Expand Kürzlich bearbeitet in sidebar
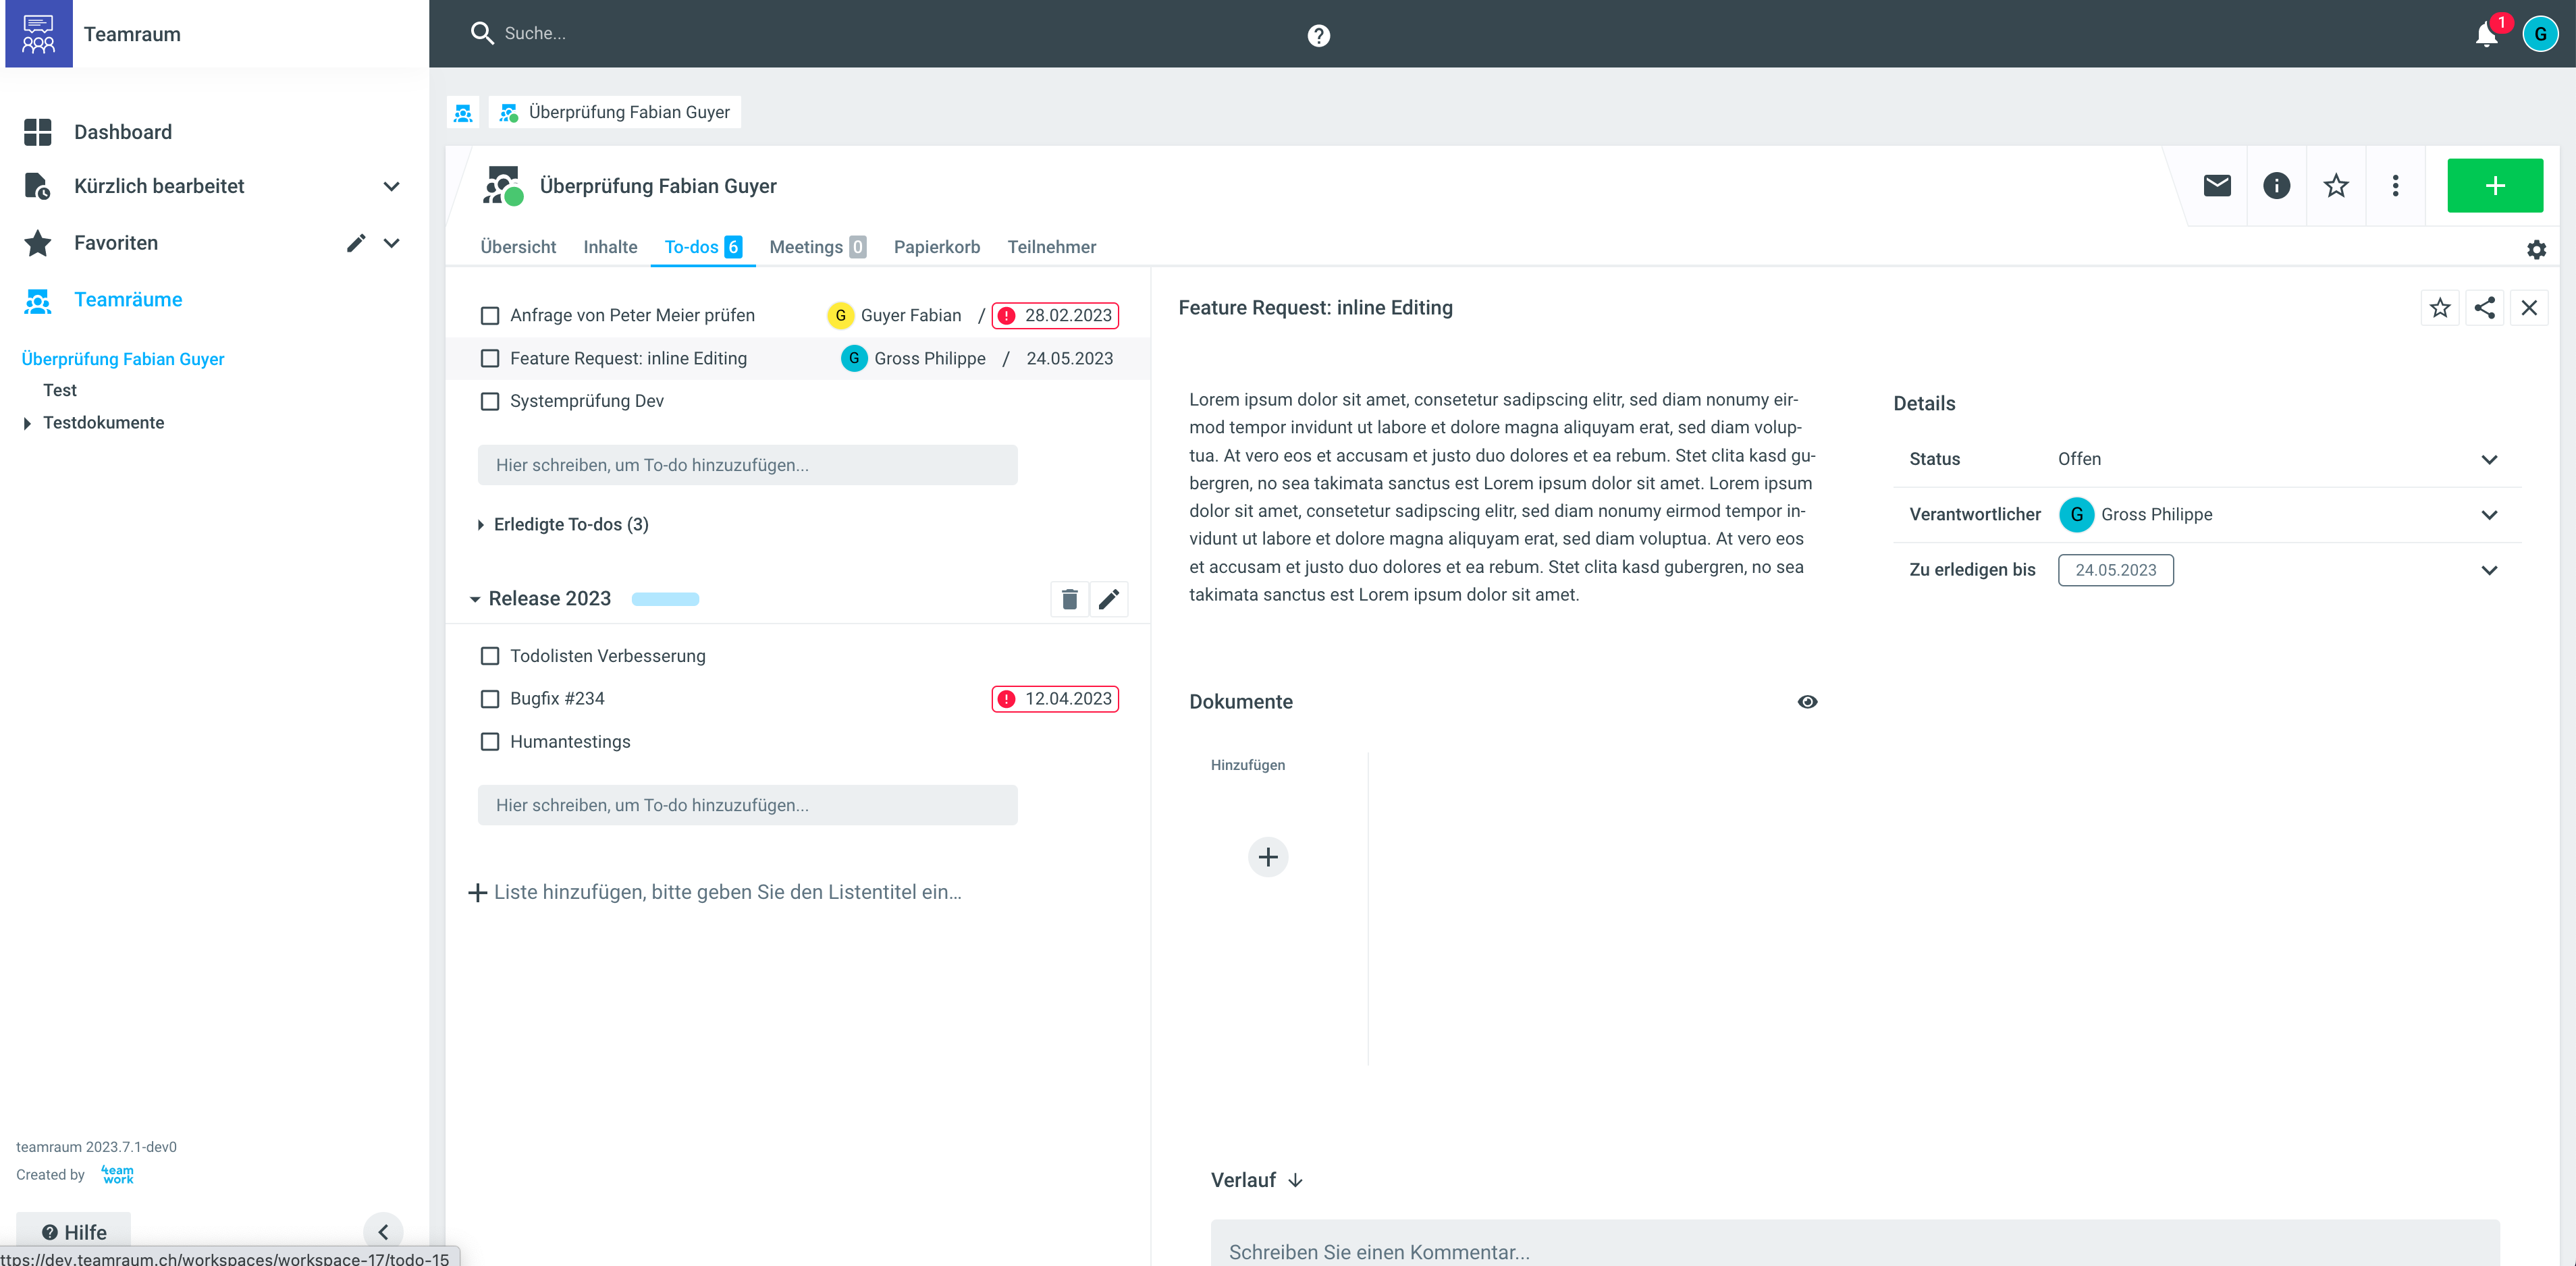The height and width of the screenshot is (1266, 2576). [391, 186]
